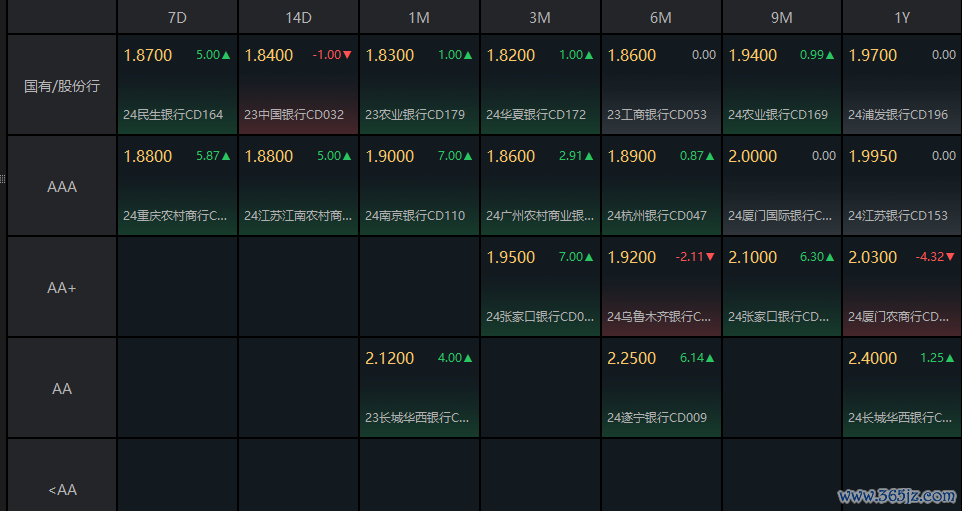Screen dimensions: 962x511
Task: Click the red down arrow in 23中国银行CD032 cell
Action: pyautogui.click(x=347, y=55)
